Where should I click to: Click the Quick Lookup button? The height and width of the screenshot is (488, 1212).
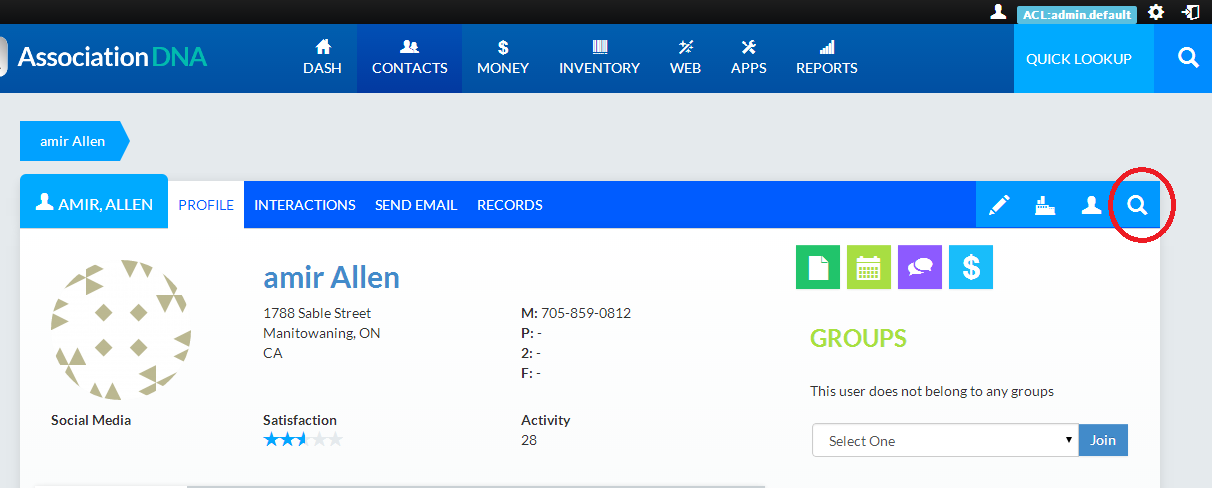[x=1078, y=59]
